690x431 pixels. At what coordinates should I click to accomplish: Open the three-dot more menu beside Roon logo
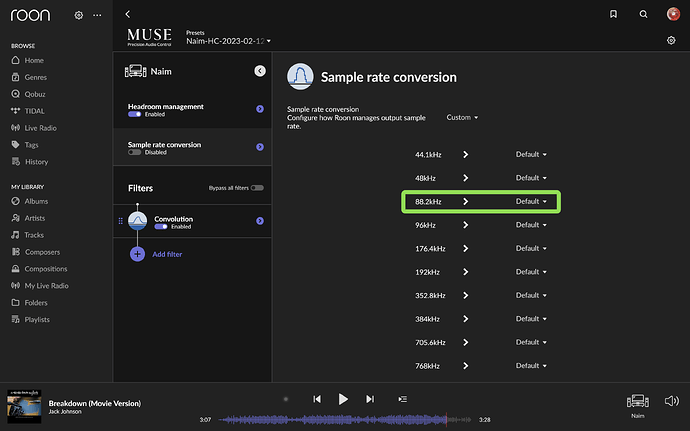pos(97,15)
